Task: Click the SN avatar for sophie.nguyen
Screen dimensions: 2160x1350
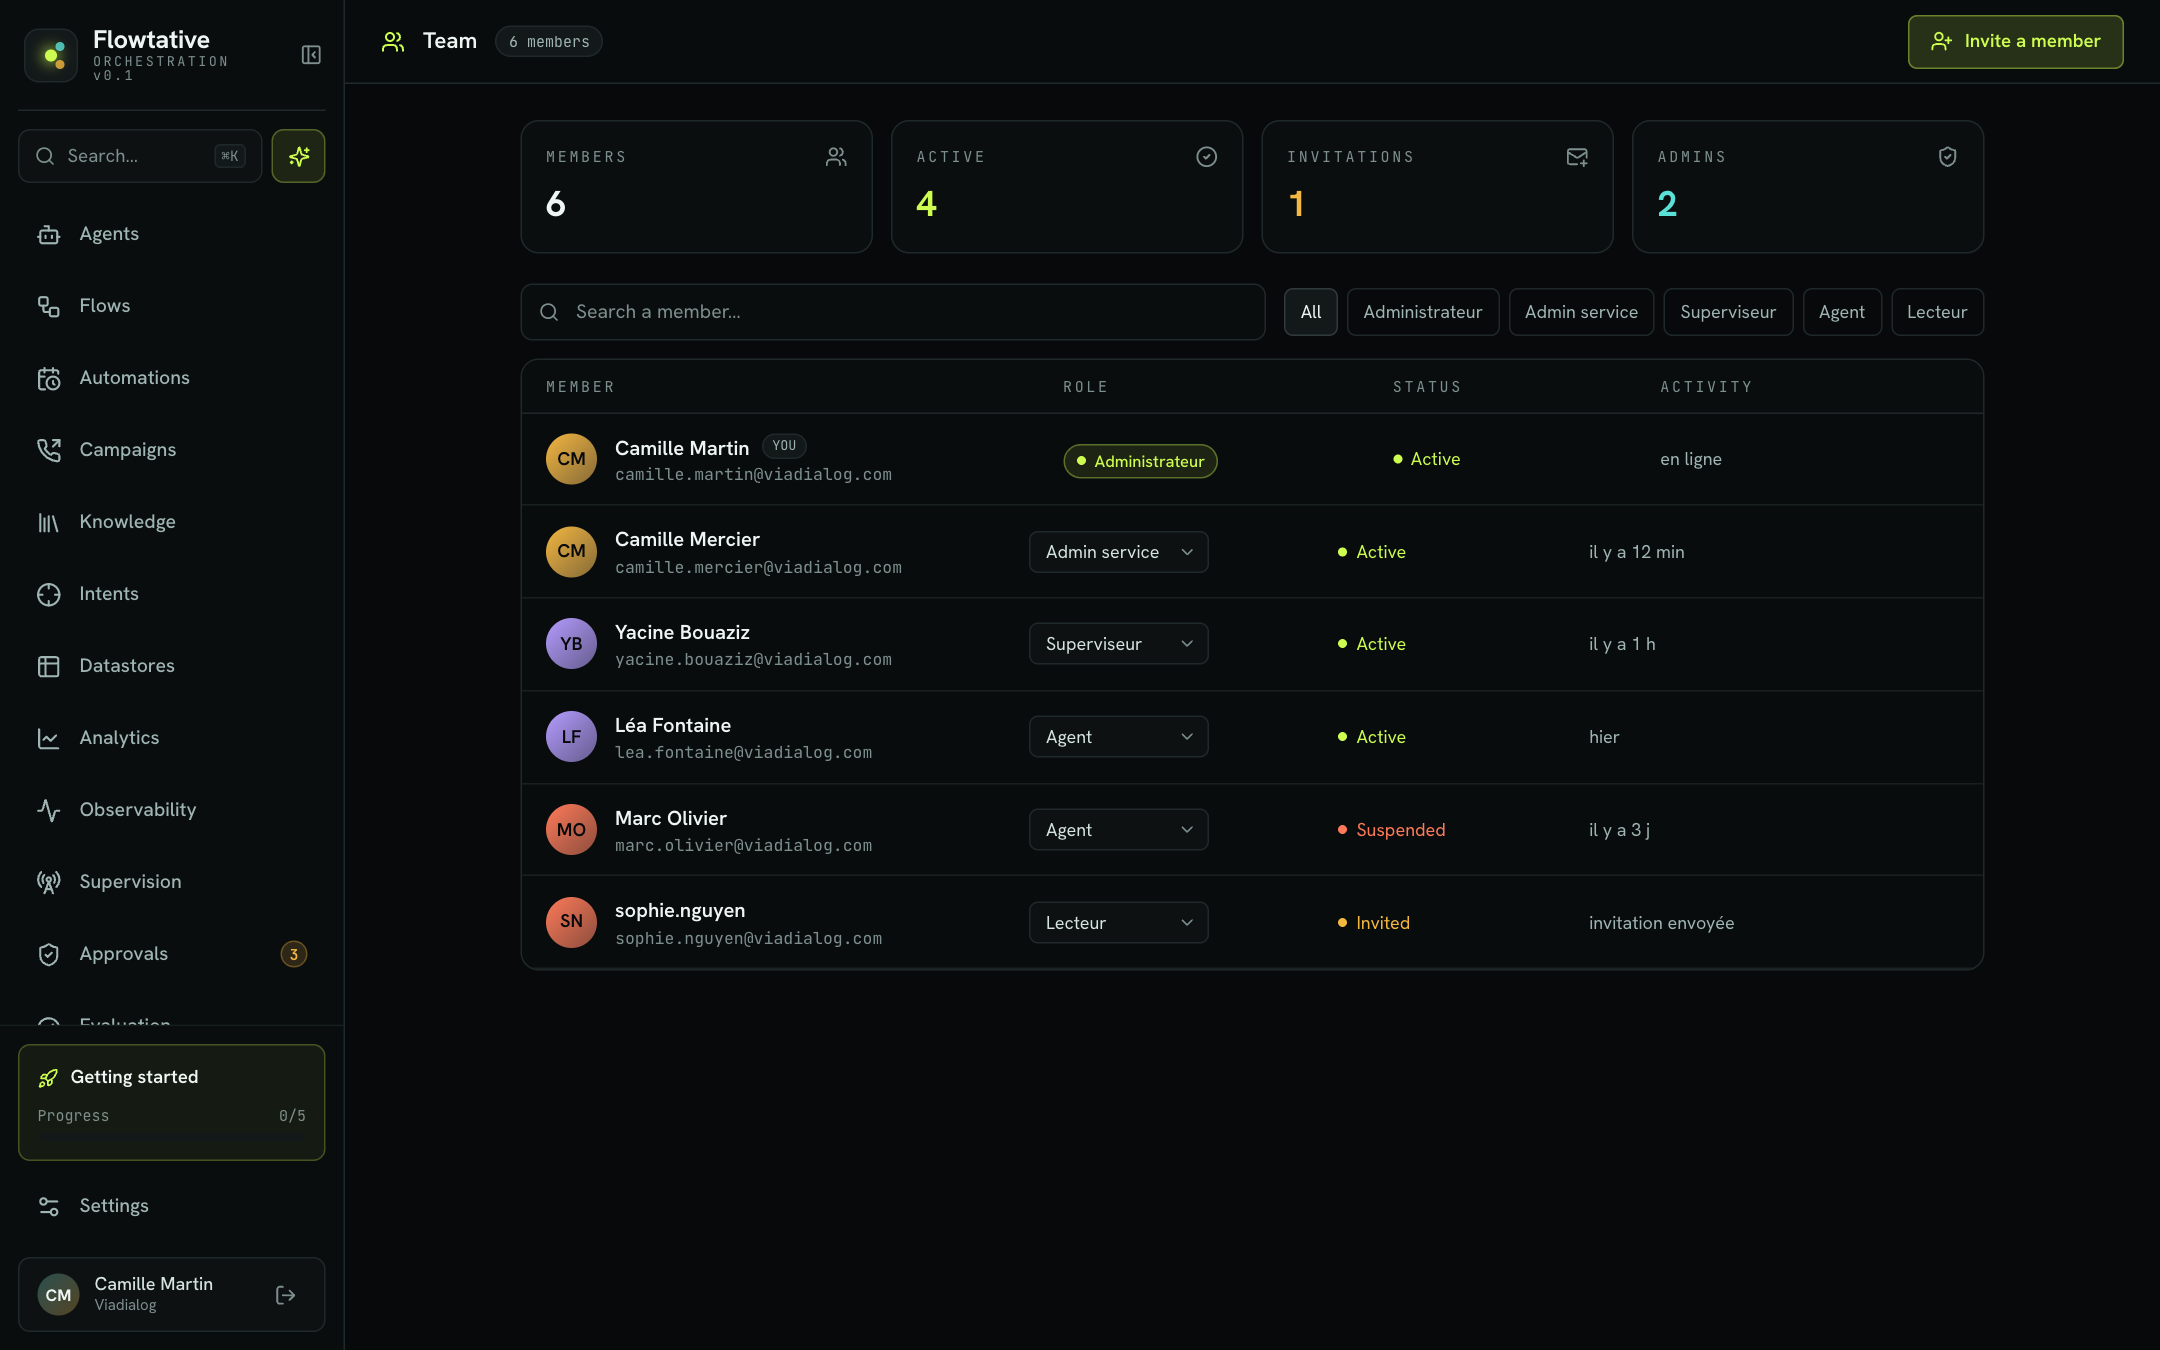Action: [x=571, y=922]
